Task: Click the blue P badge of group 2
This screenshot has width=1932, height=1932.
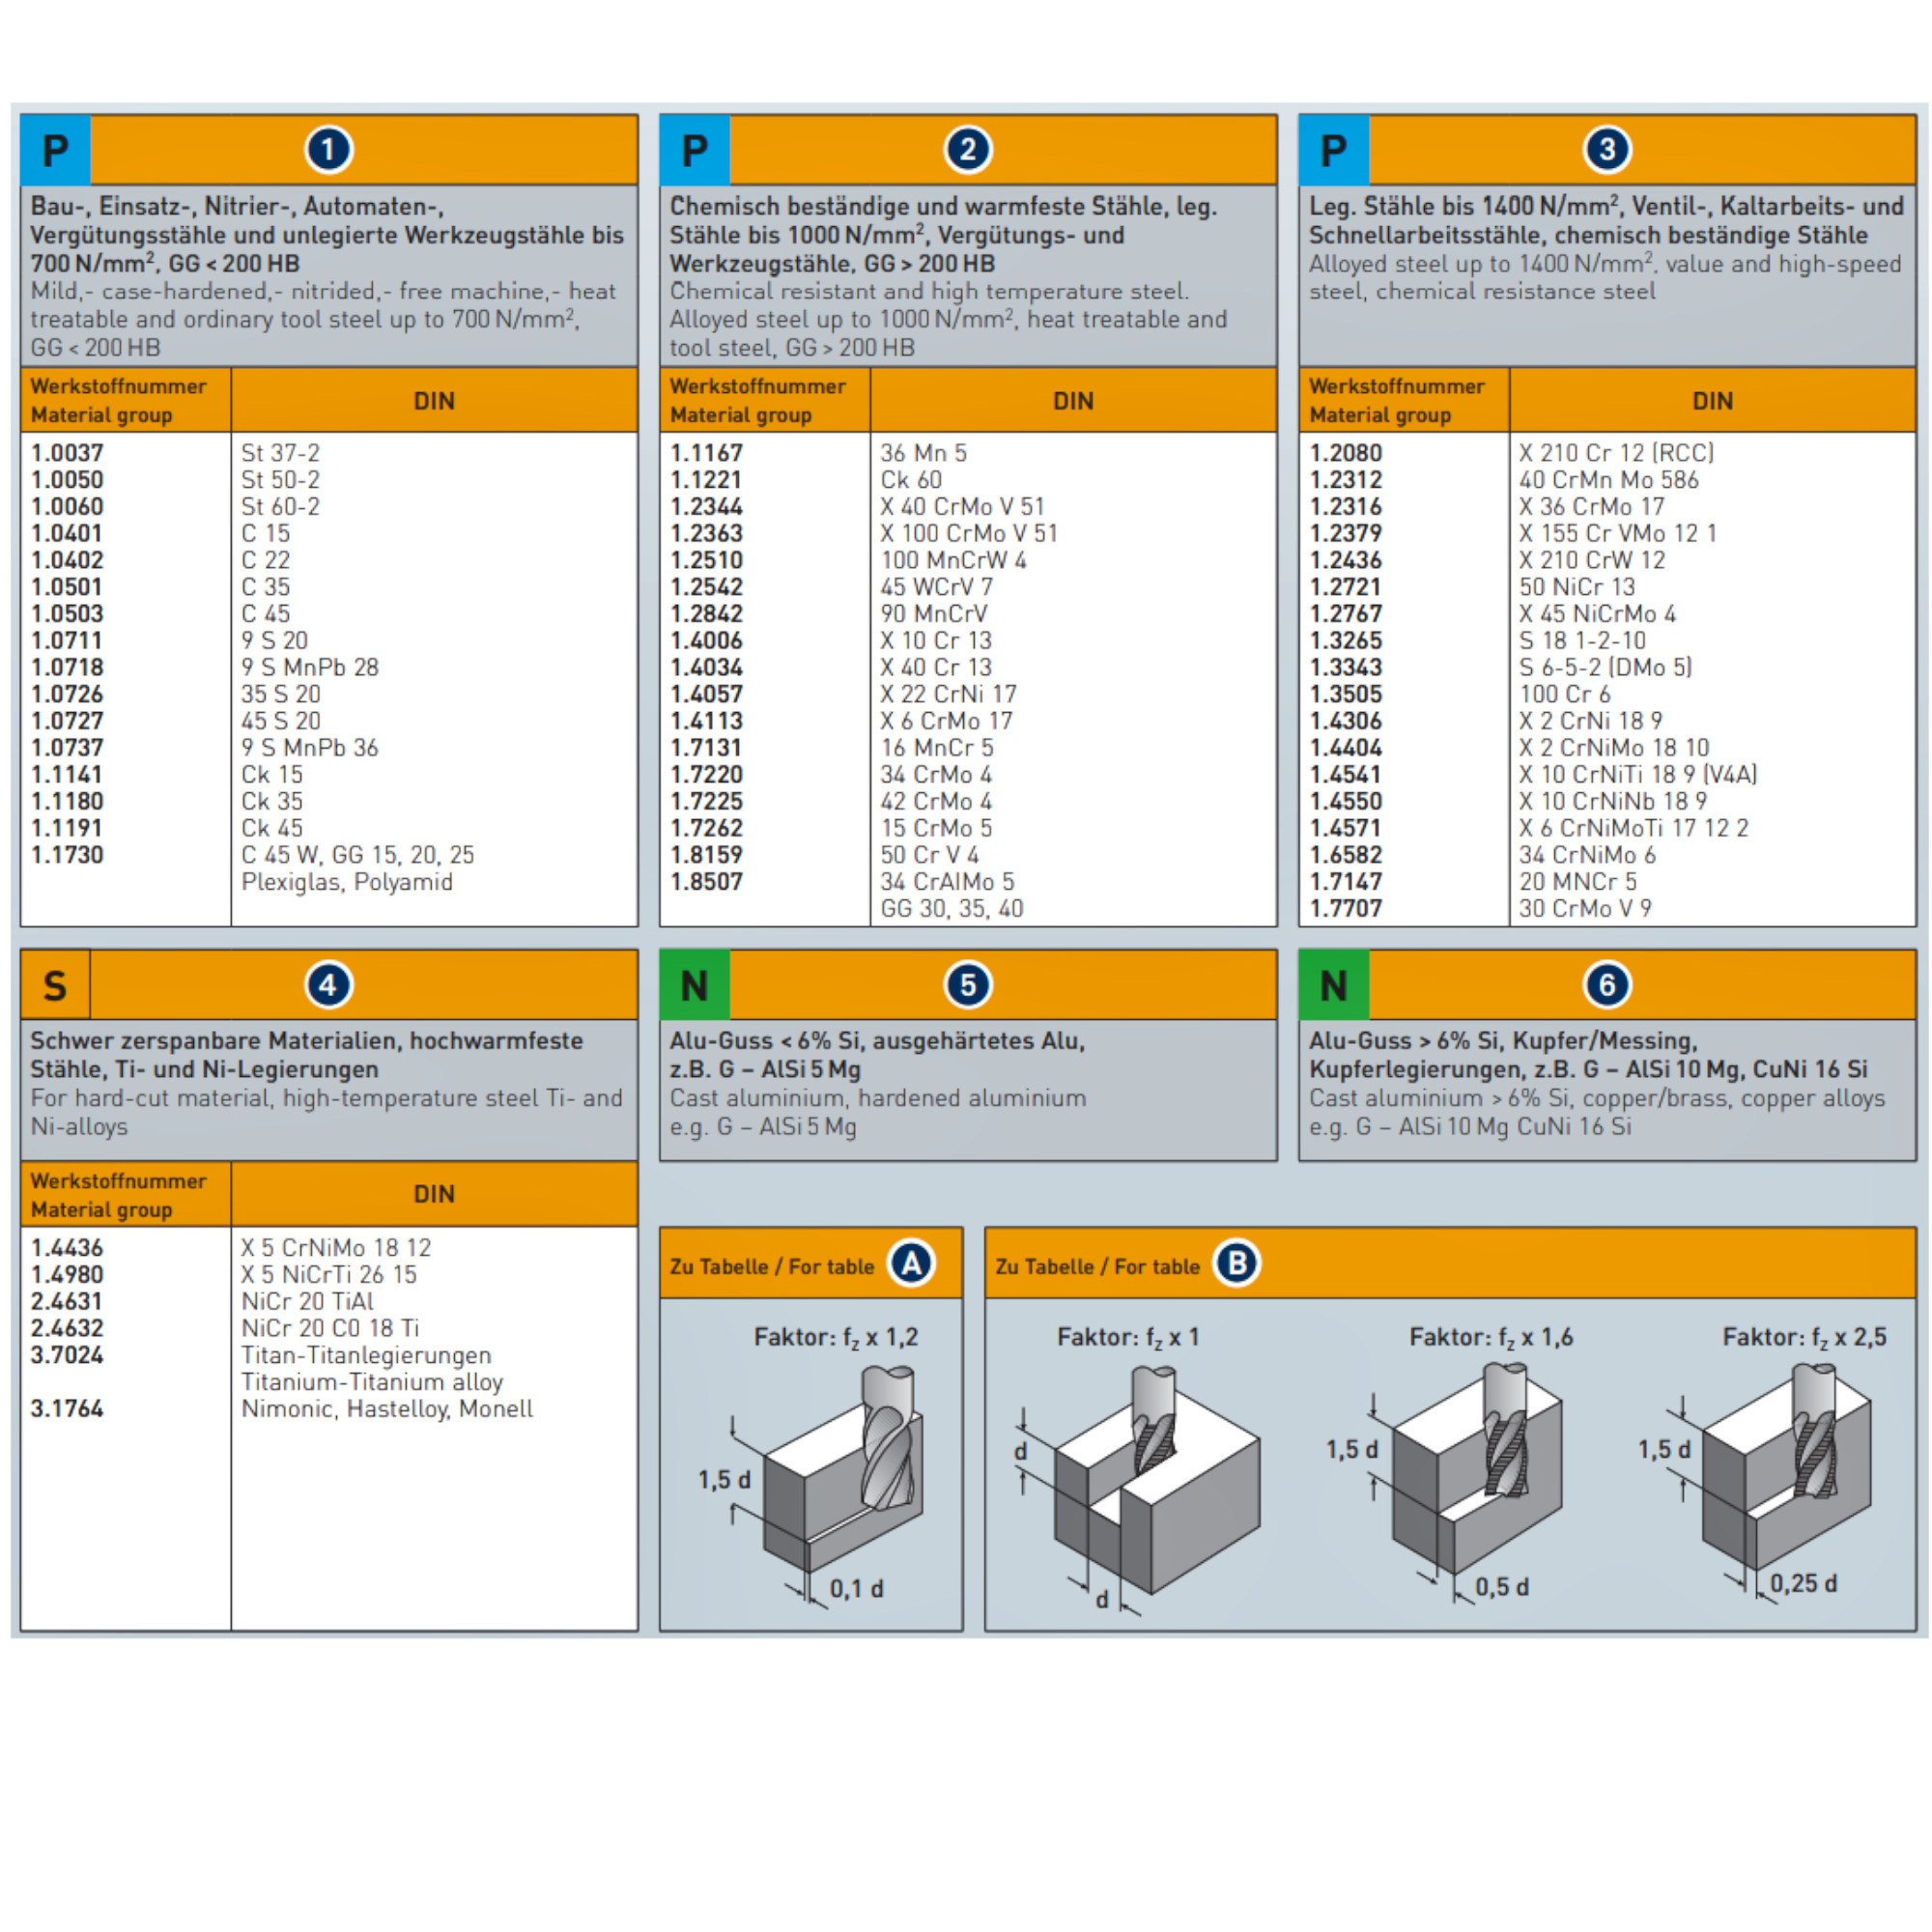Action: click(695, 150)
